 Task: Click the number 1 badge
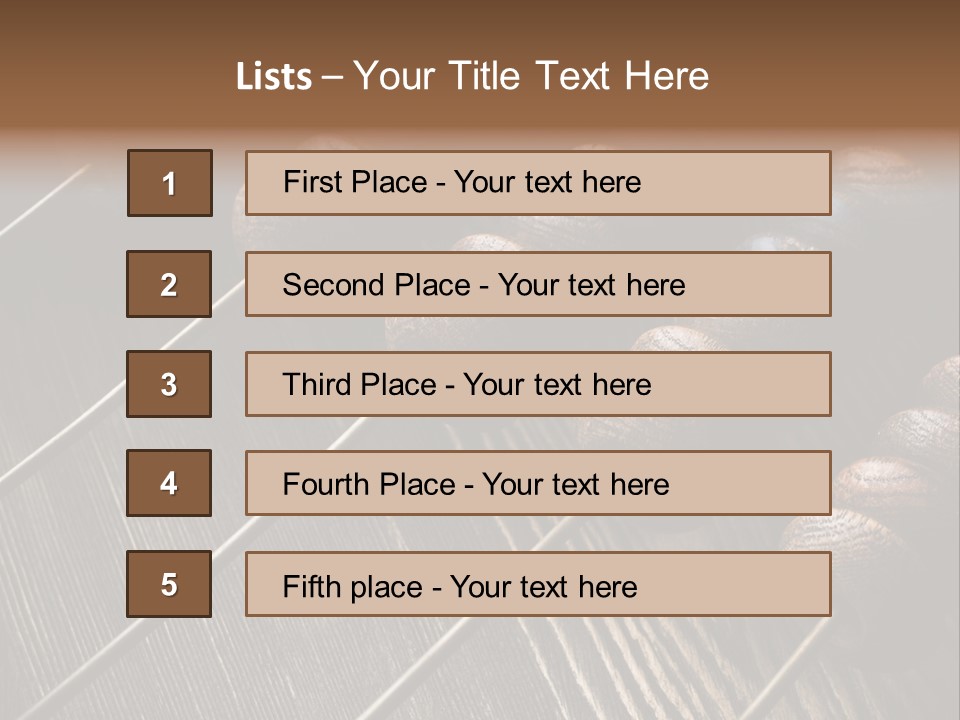[169, 183]
